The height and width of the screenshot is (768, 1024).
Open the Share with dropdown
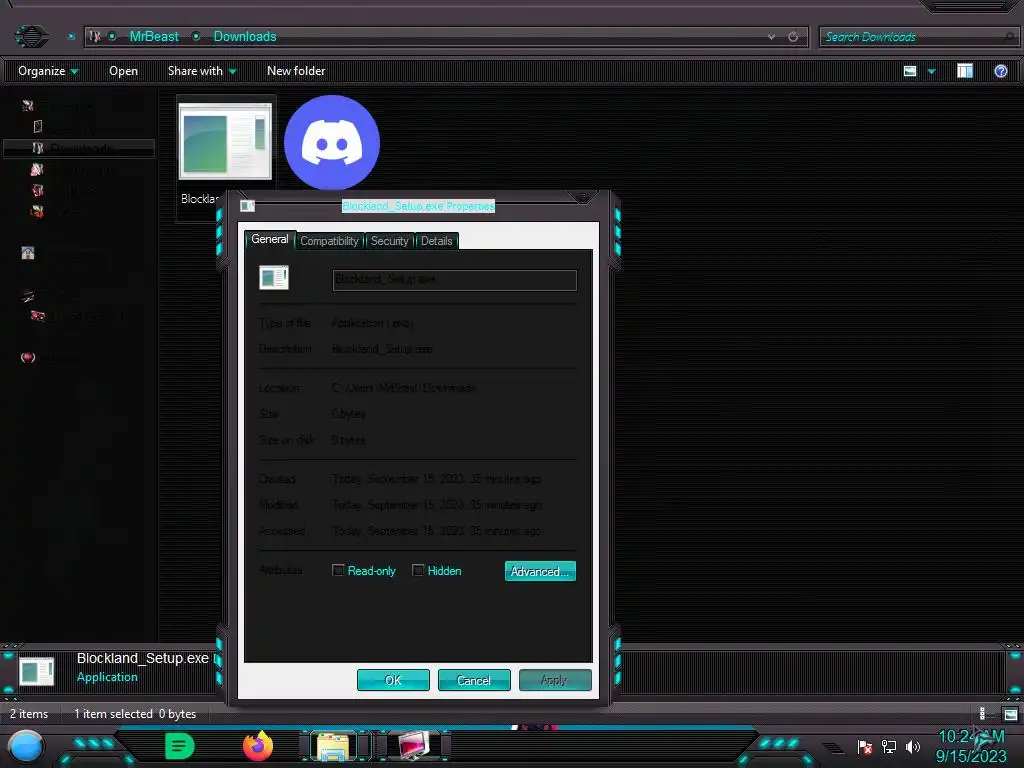coord(202,71)
